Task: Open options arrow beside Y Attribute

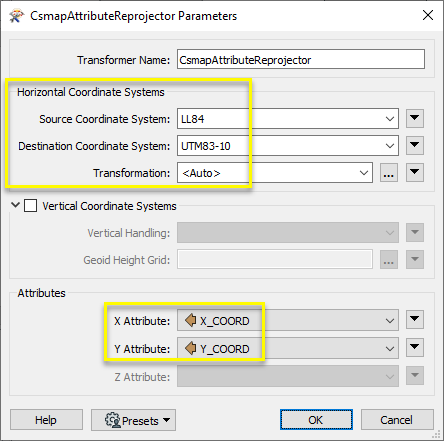Action: click(415, 348)
